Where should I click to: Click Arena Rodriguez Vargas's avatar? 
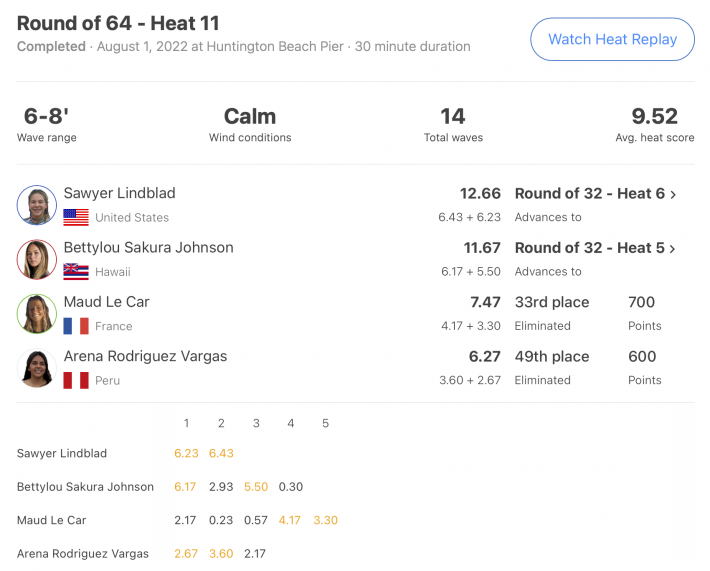tap(37, 368)
